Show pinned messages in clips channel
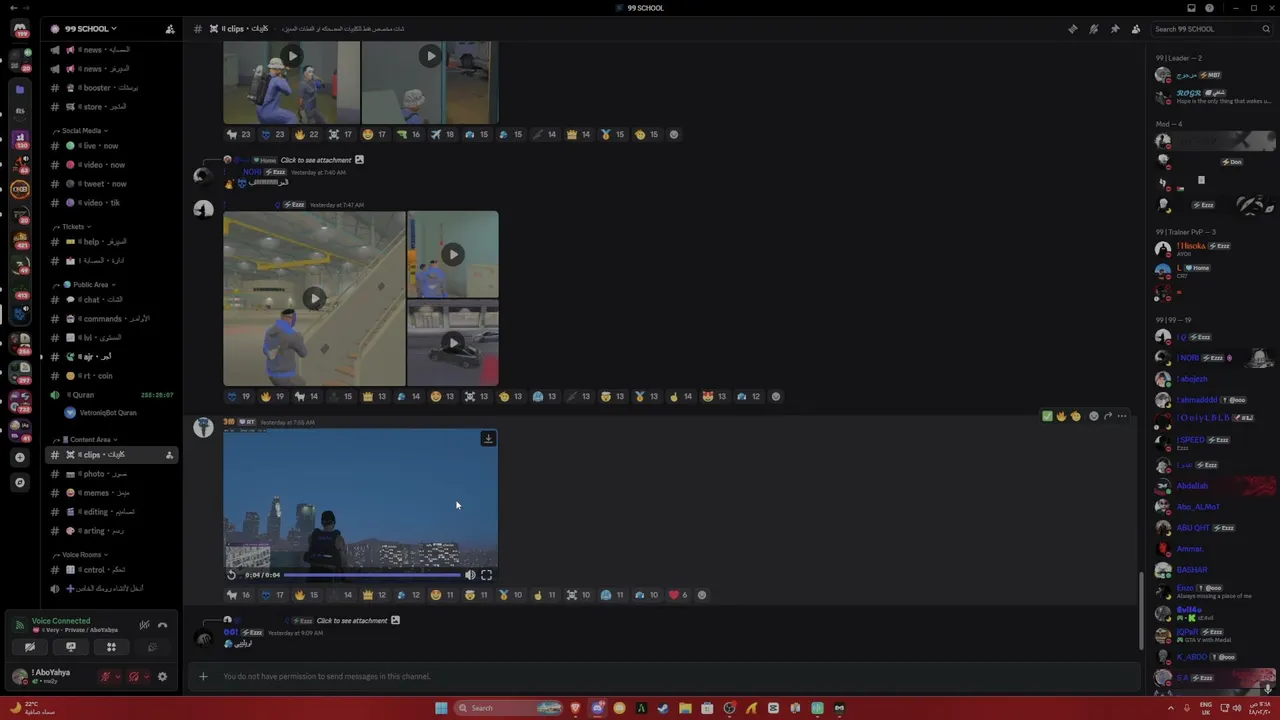 (x=1115, y=29)
